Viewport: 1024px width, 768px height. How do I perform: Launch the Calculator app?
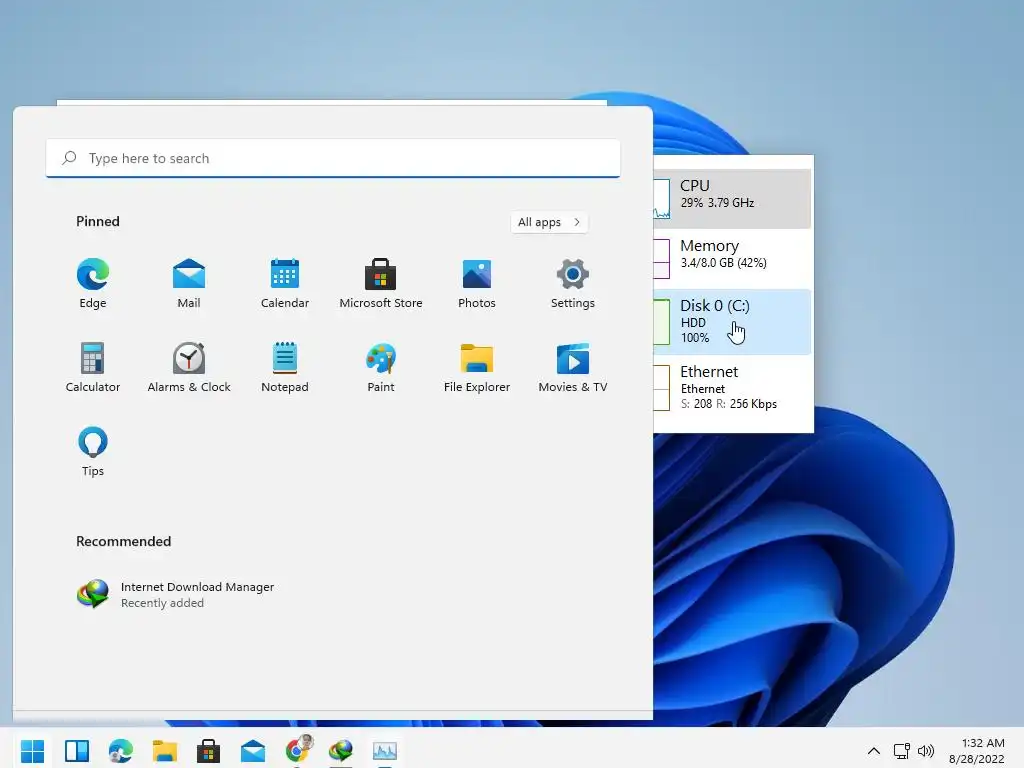point(93,367)
